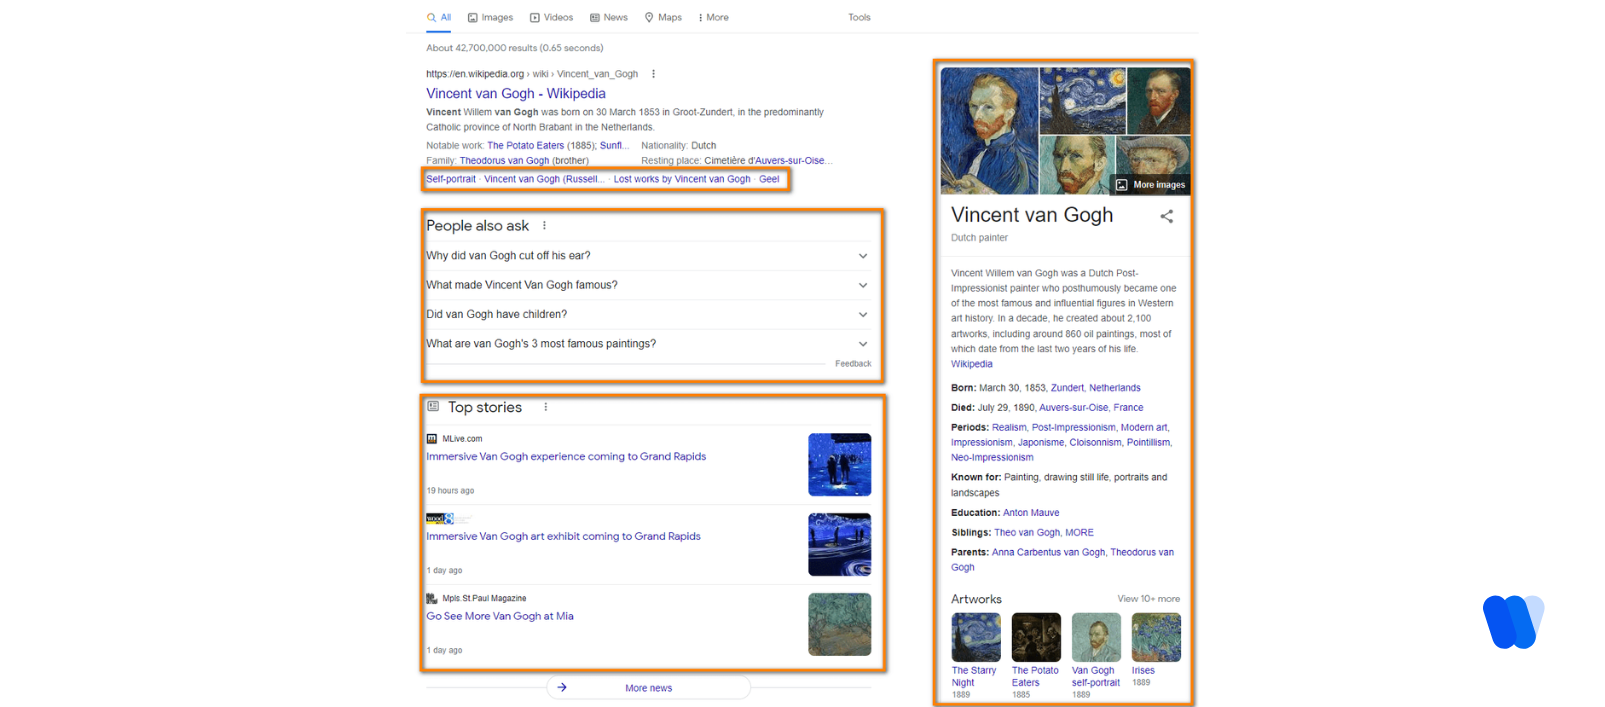Image resolution: width=1605 pixels, height=707 pixels.
Task: Share the Vincent van Gogh knowledge panel
Action: pyautogui.click(x=1166, y=216)
